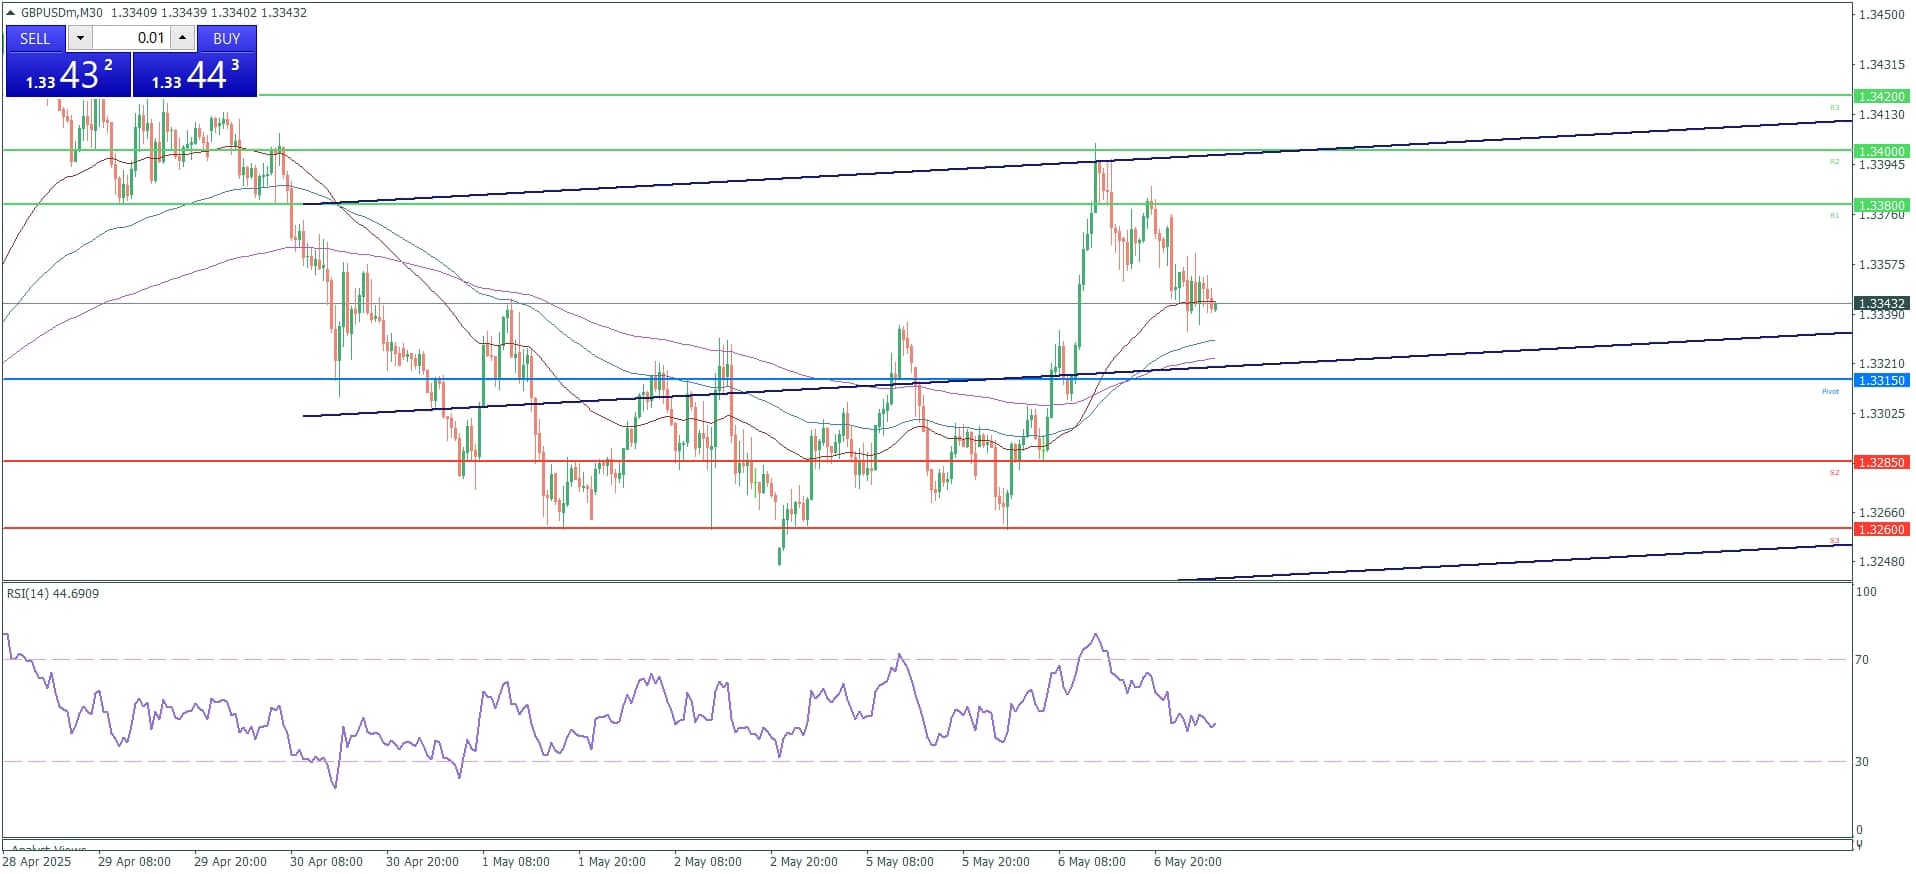Click the current price 1.33432 label
1916x874 pixels.
1881,304
